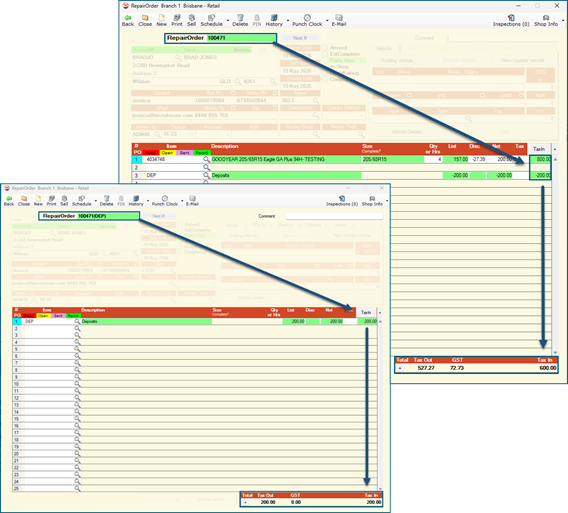Open the Print icon in upper toolbar
The height and width of the screenshot is (513, 568).
pos(177,20)
